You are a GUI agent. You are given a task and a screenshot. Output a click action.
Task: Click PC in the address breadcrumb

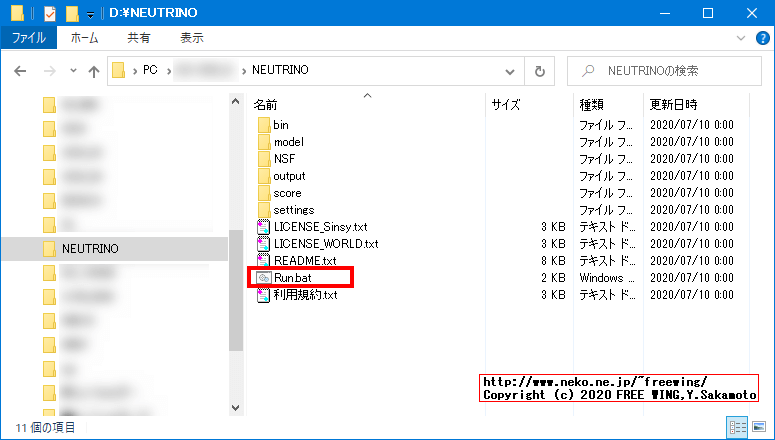(150, 70)
